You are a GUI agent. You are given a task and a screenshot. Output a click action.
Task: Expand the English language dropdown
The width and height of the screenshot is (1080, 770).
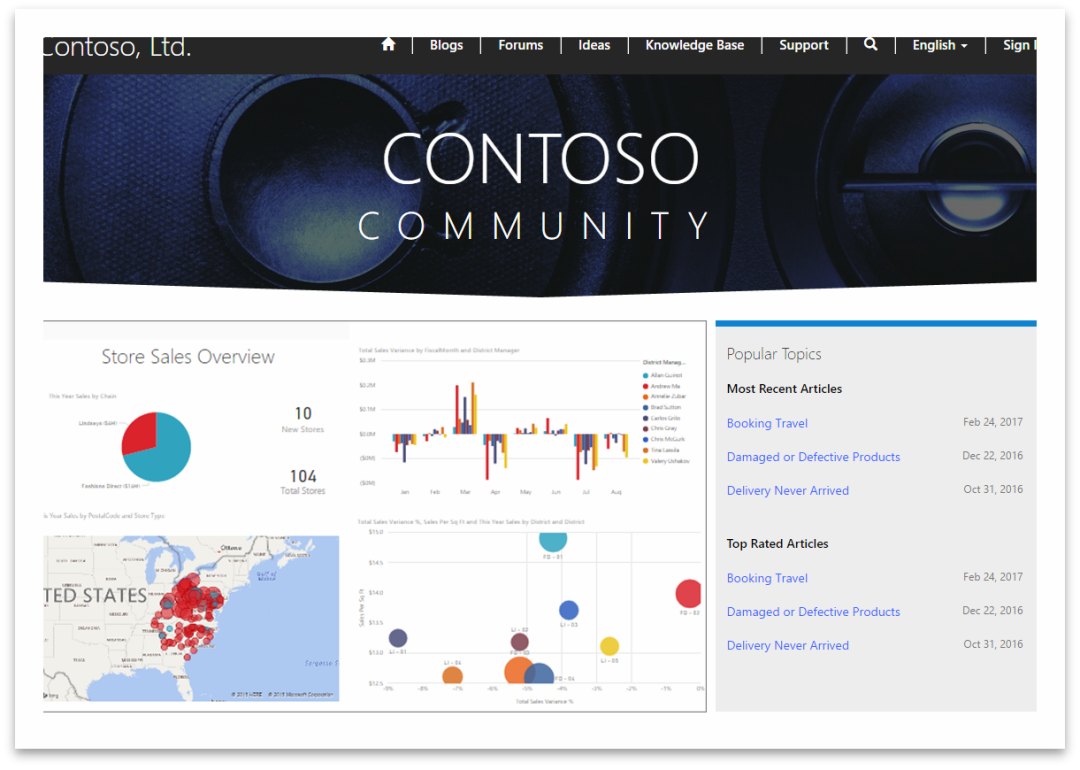click(940, 45)
